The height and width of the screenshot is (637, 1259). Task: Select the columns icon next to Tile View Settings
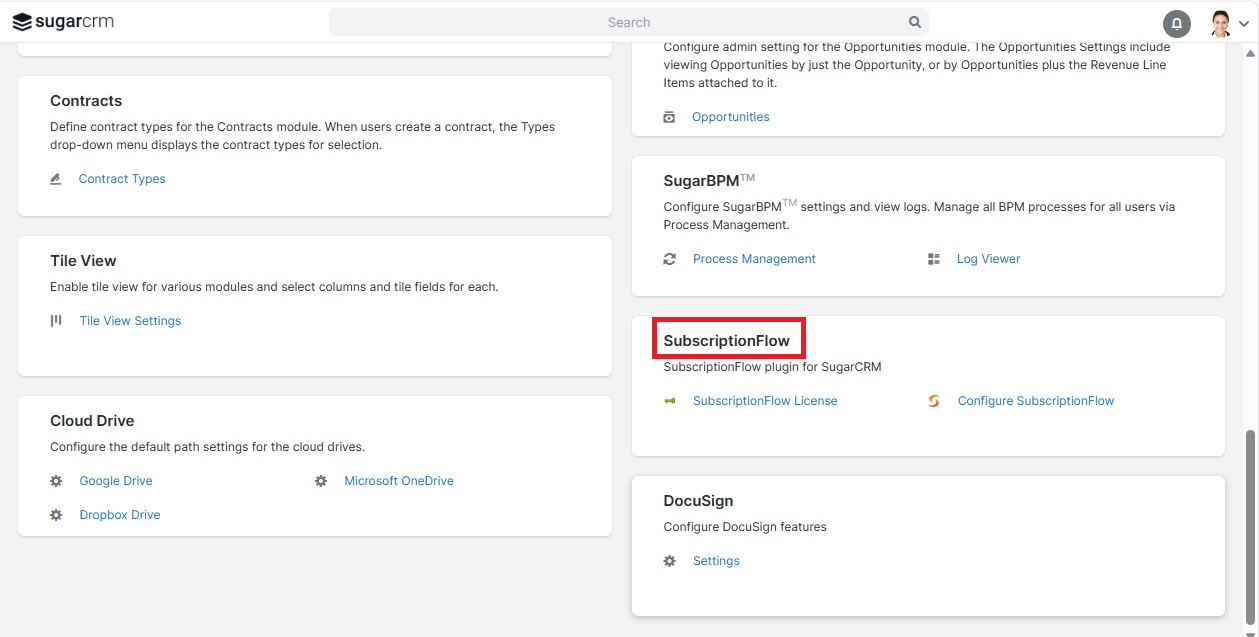57,320
